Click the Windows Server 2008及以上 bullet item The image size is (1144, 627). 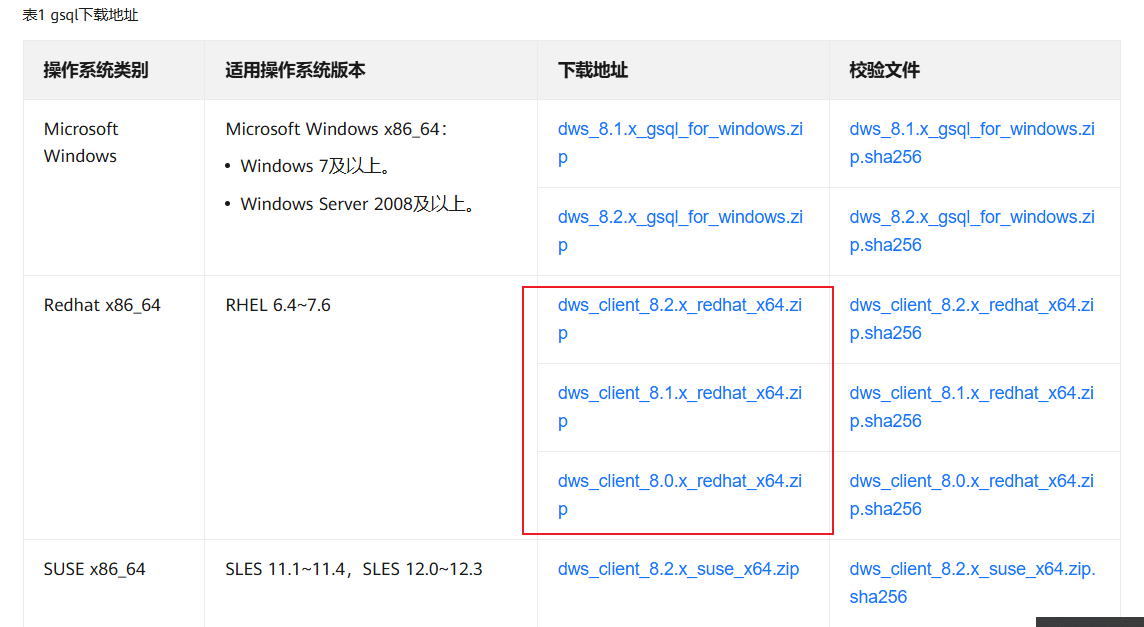click(x=357, y=204)
